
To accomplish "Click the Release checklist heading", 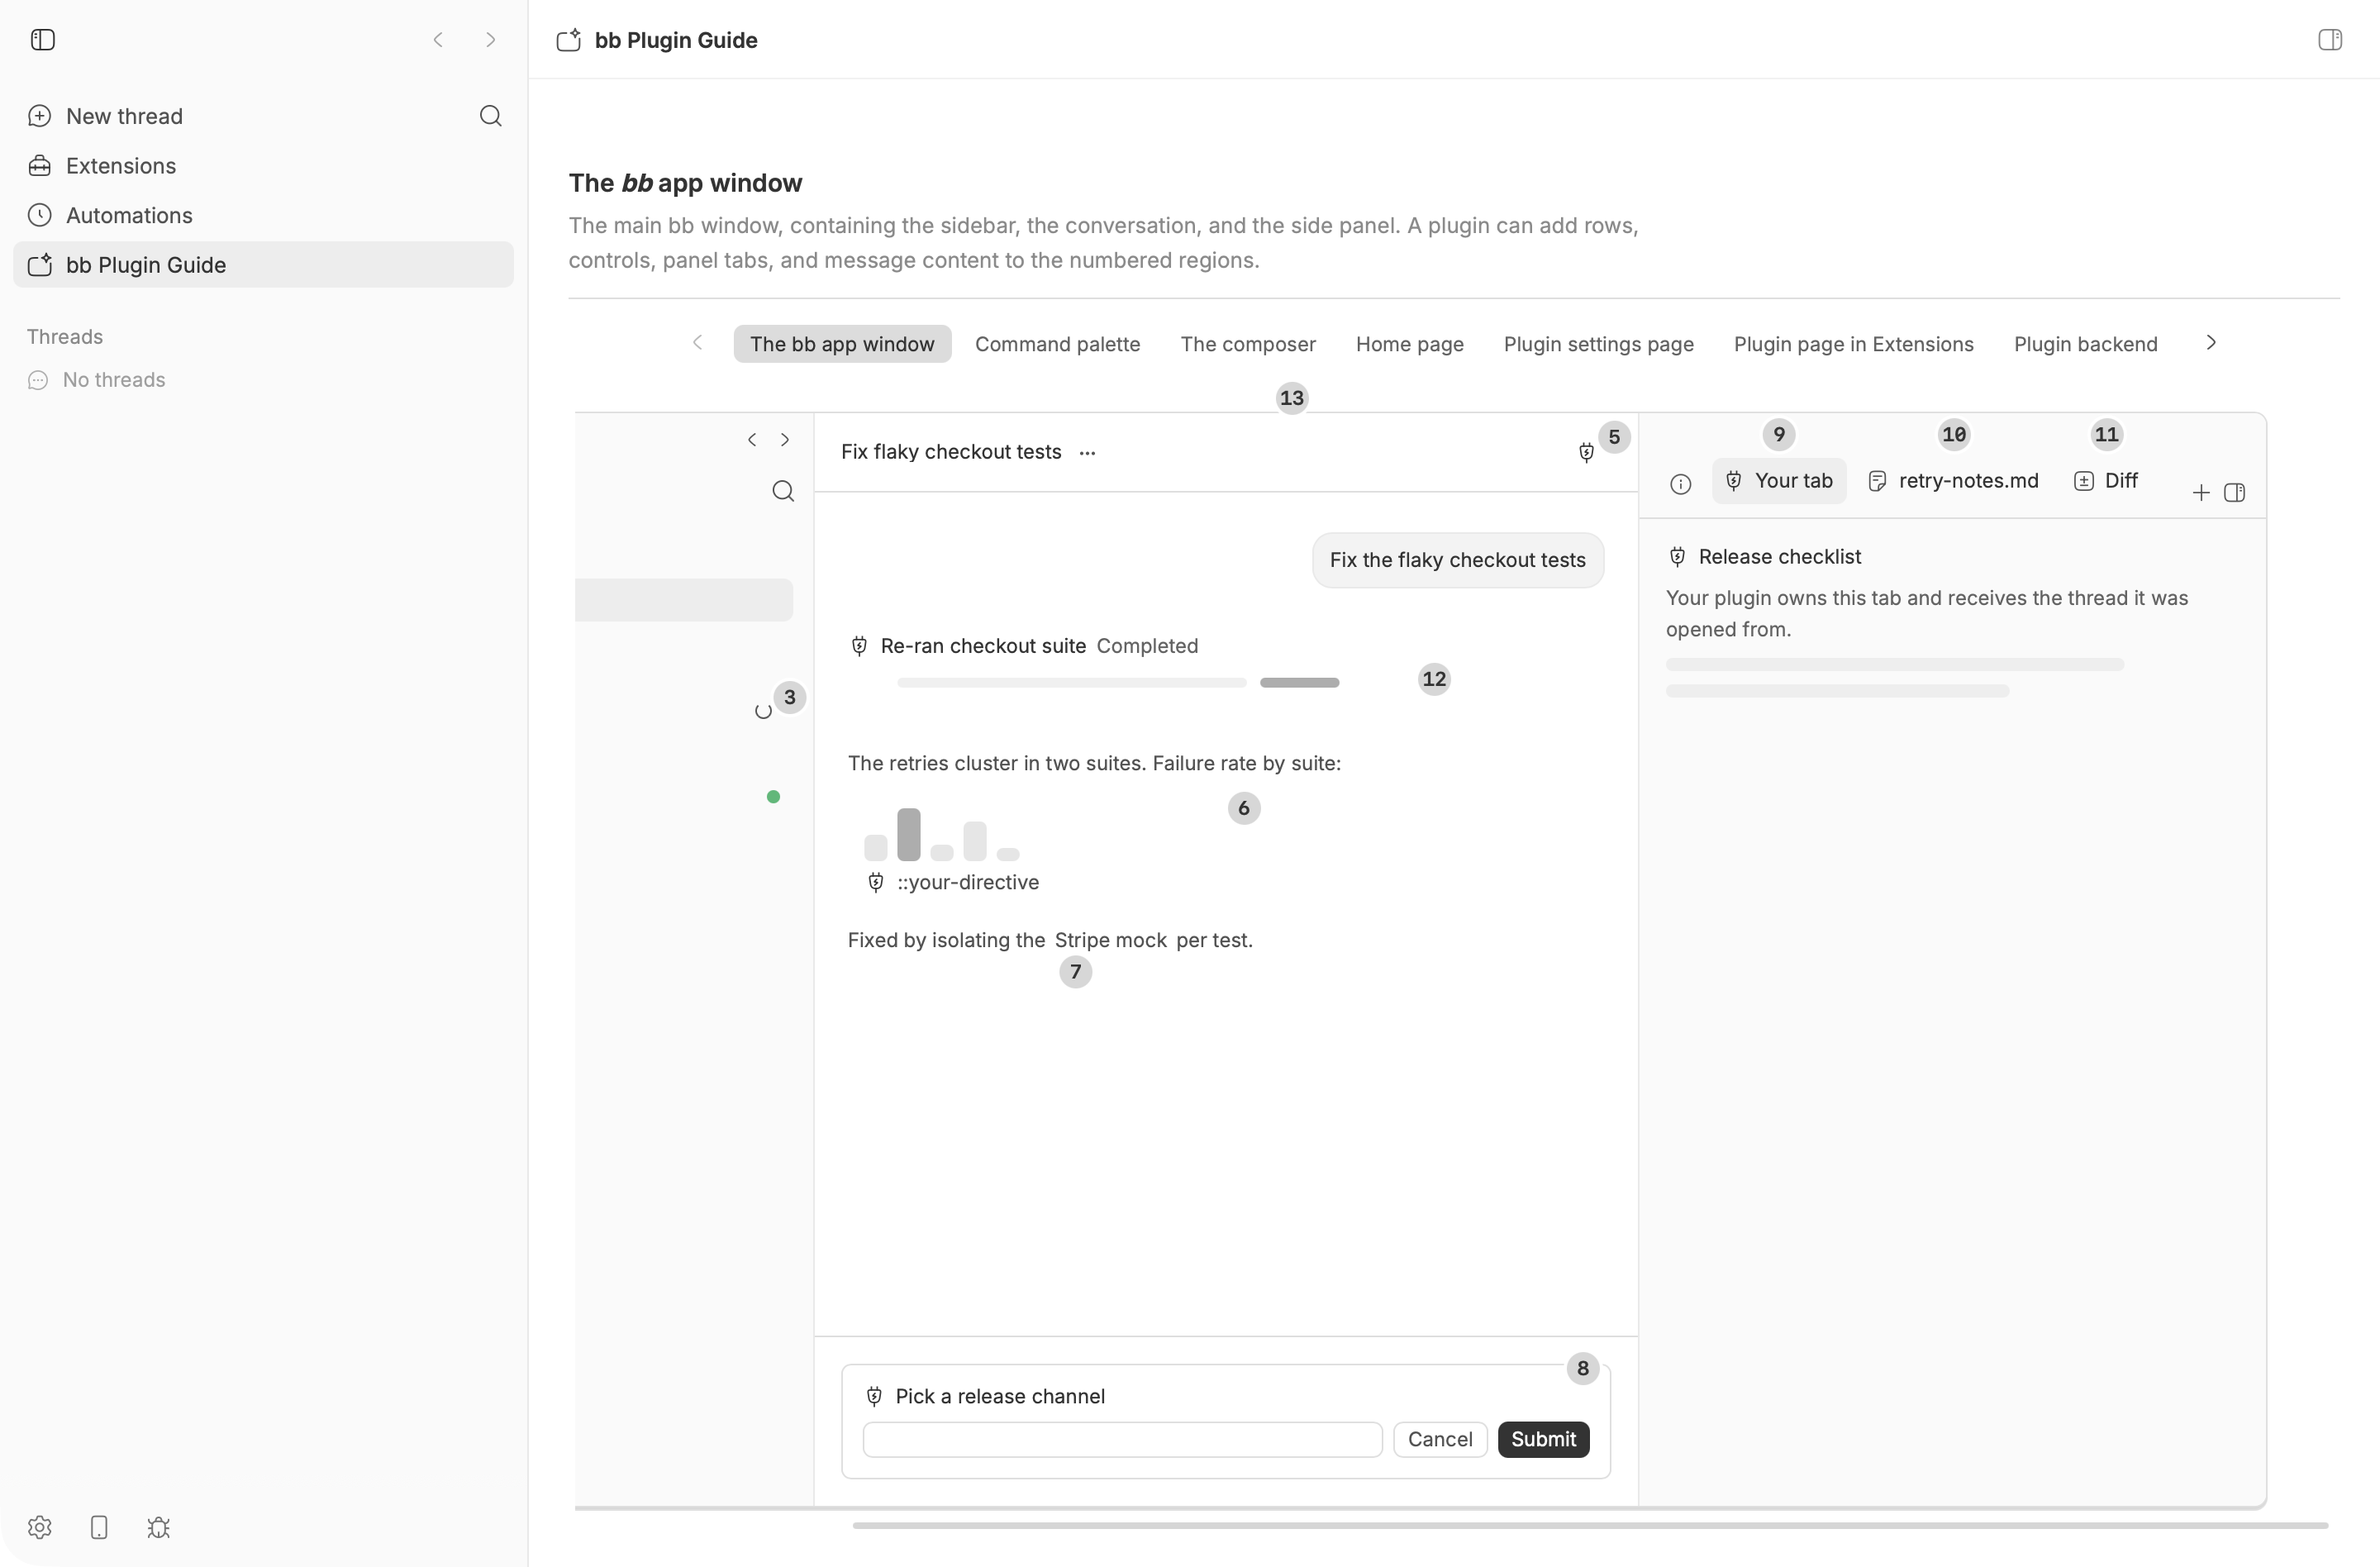I will pyautogui.click(x=1779, y=557).
